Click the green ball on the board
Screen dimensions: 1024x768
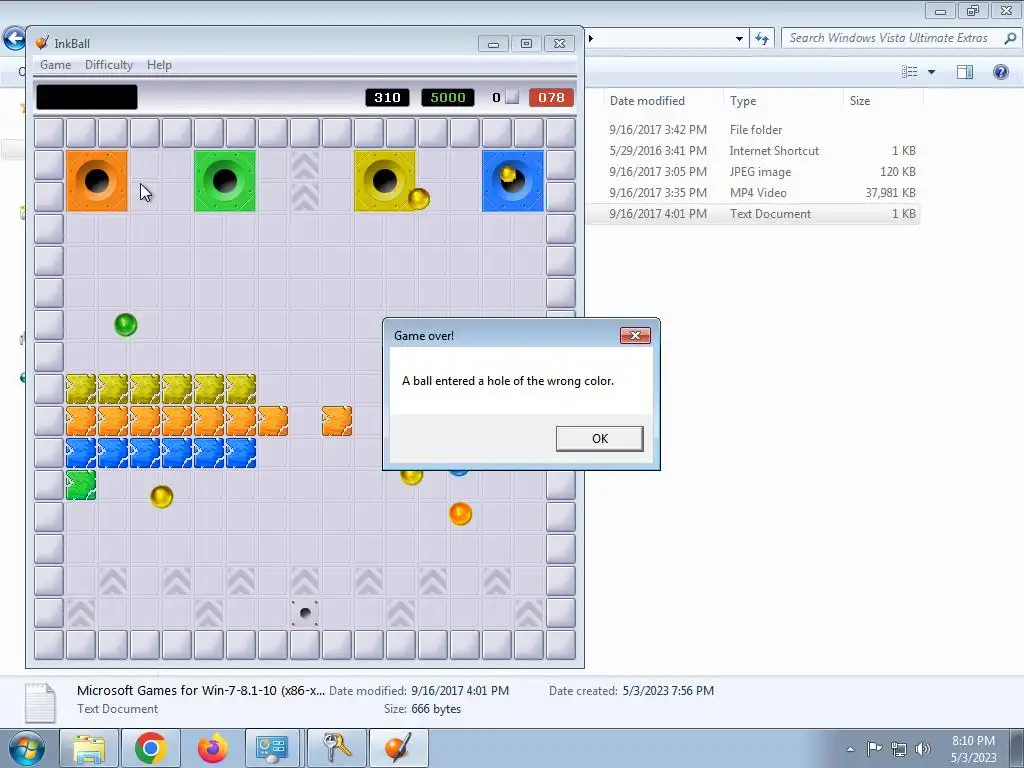click(125, 325)
